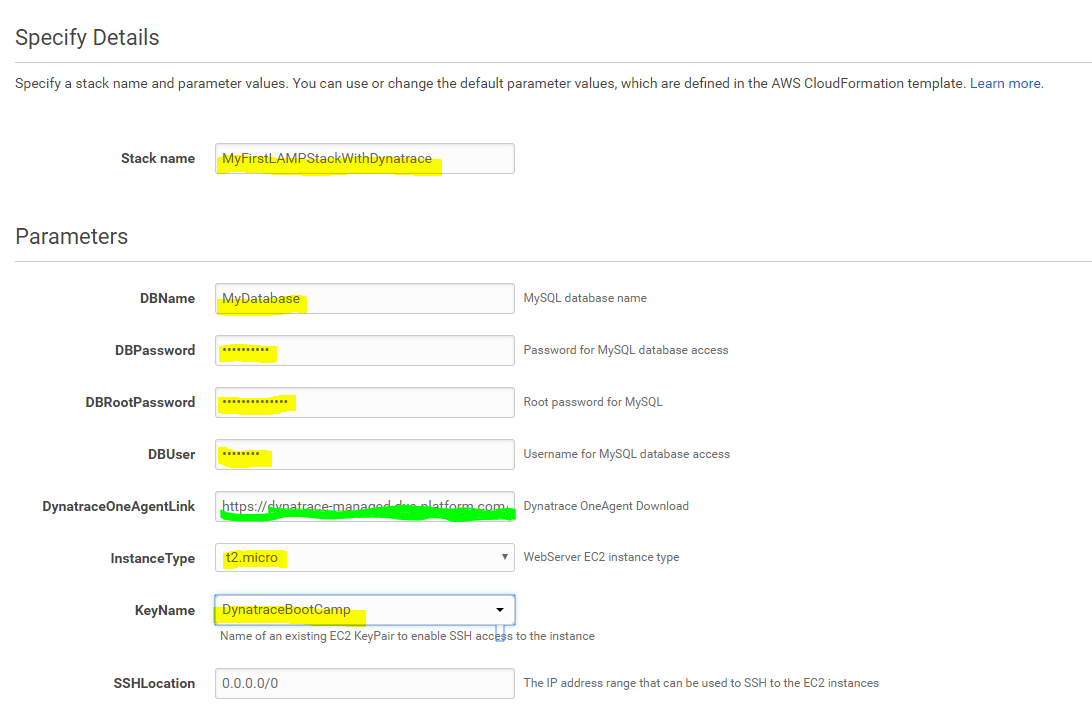Click the DynatraceOneAgentLink URL field

point(365,506)
